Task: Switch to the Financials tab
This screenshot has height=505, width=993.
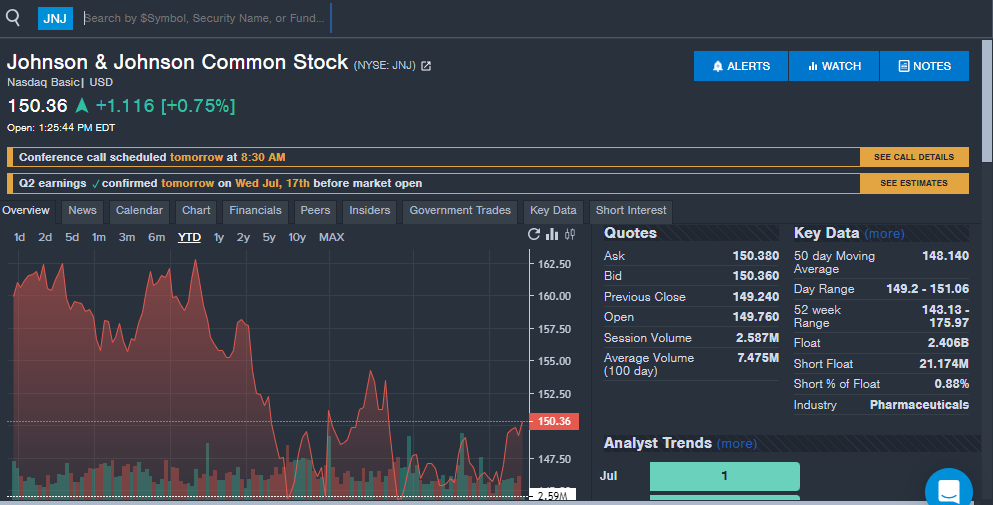Action: pyautogui.click(x=255, y=210)
